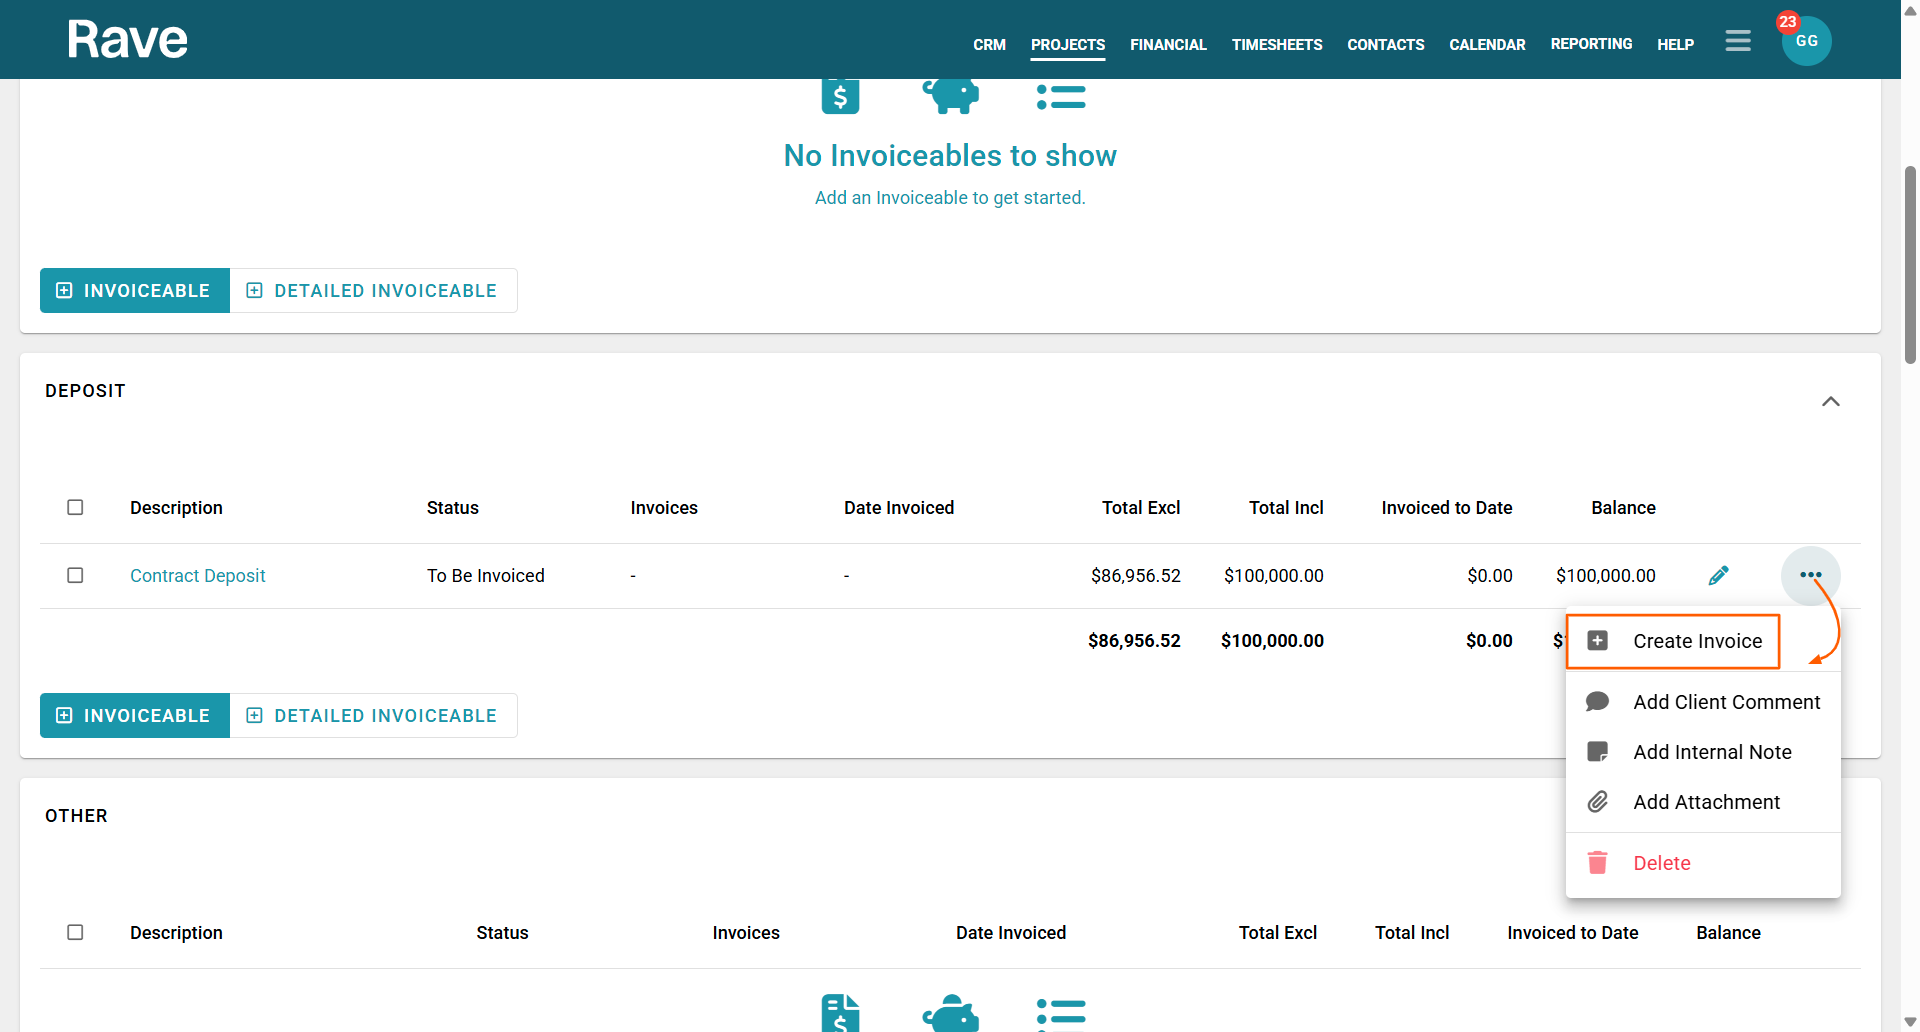Click the Other table Status header
This screenshot has height=1032, width=1920.
pos(502,932)
